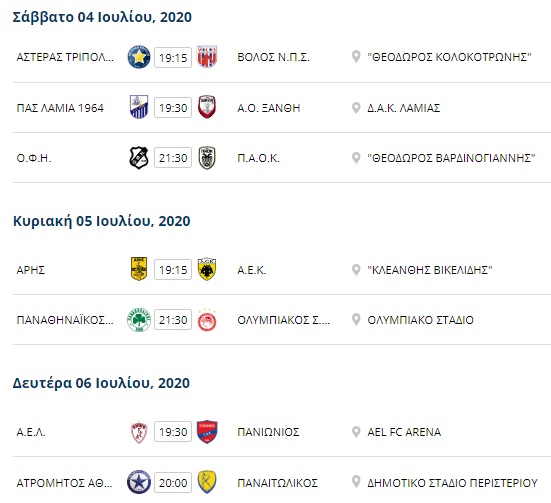Click the PAS Lamia 1964 crest
The width and height of the screenshot is (551, 503).
point(139,107)
